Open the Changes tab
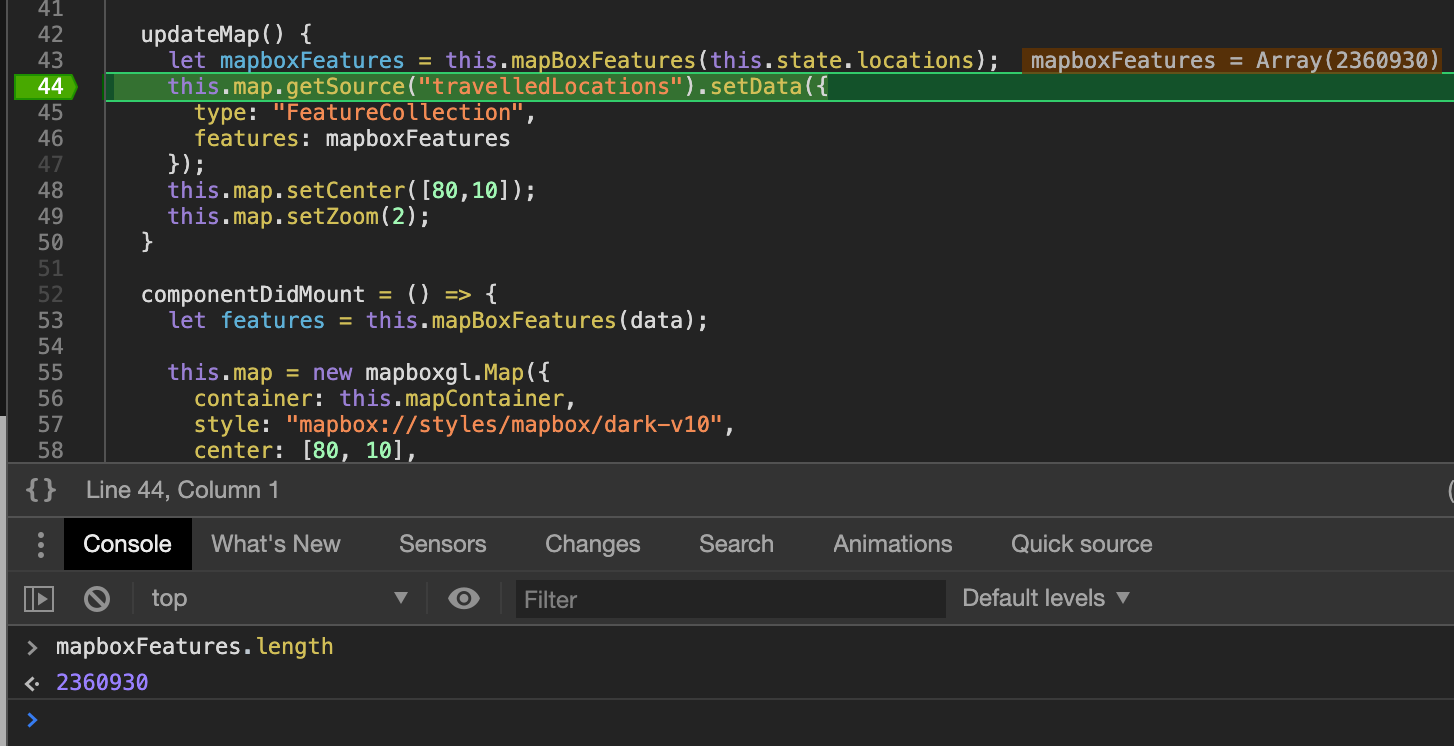Screen dimensions: 1454x746 click(592, 545)
